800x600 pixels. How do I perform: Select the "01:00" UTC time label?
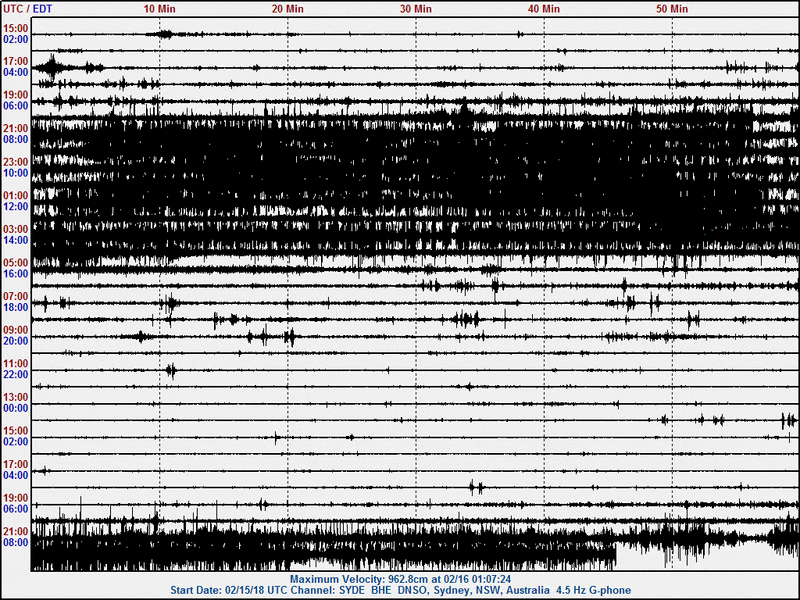click(16, 196)
